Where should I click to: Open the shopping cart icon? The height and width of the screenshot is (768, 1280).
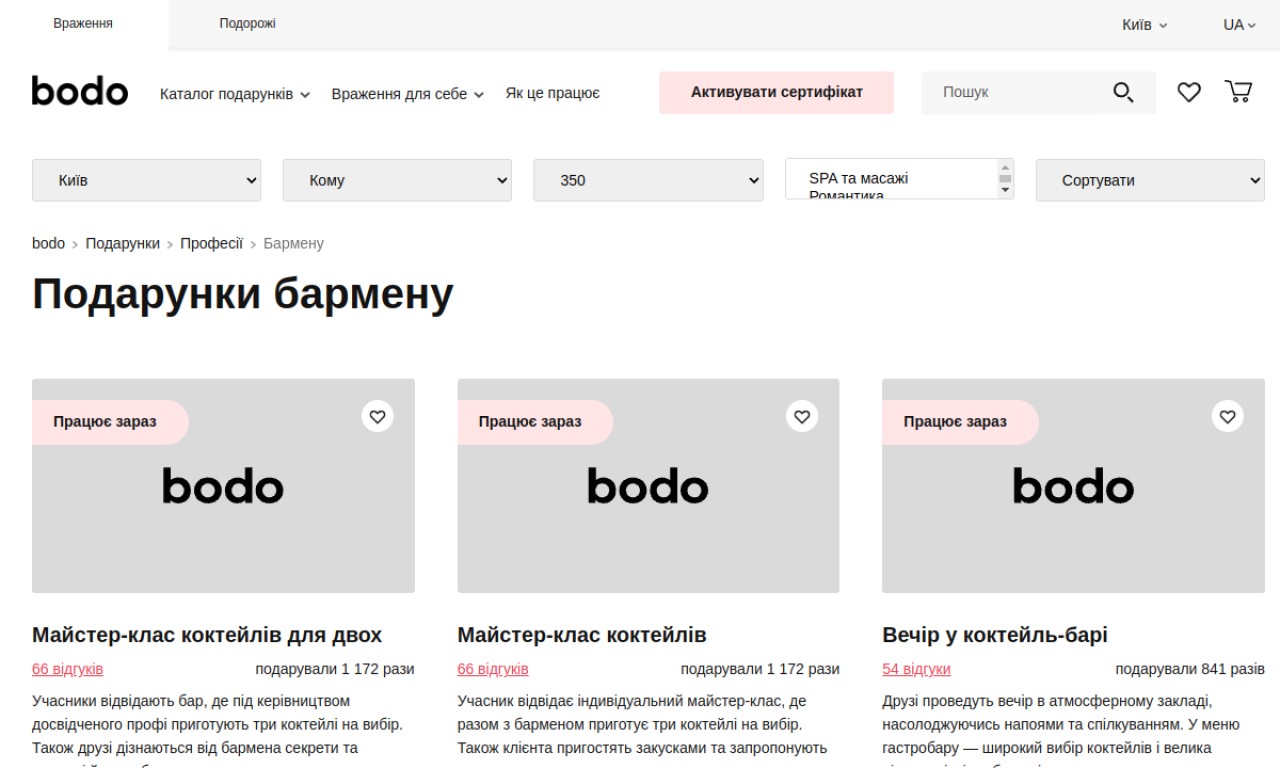coord(1238,92)
